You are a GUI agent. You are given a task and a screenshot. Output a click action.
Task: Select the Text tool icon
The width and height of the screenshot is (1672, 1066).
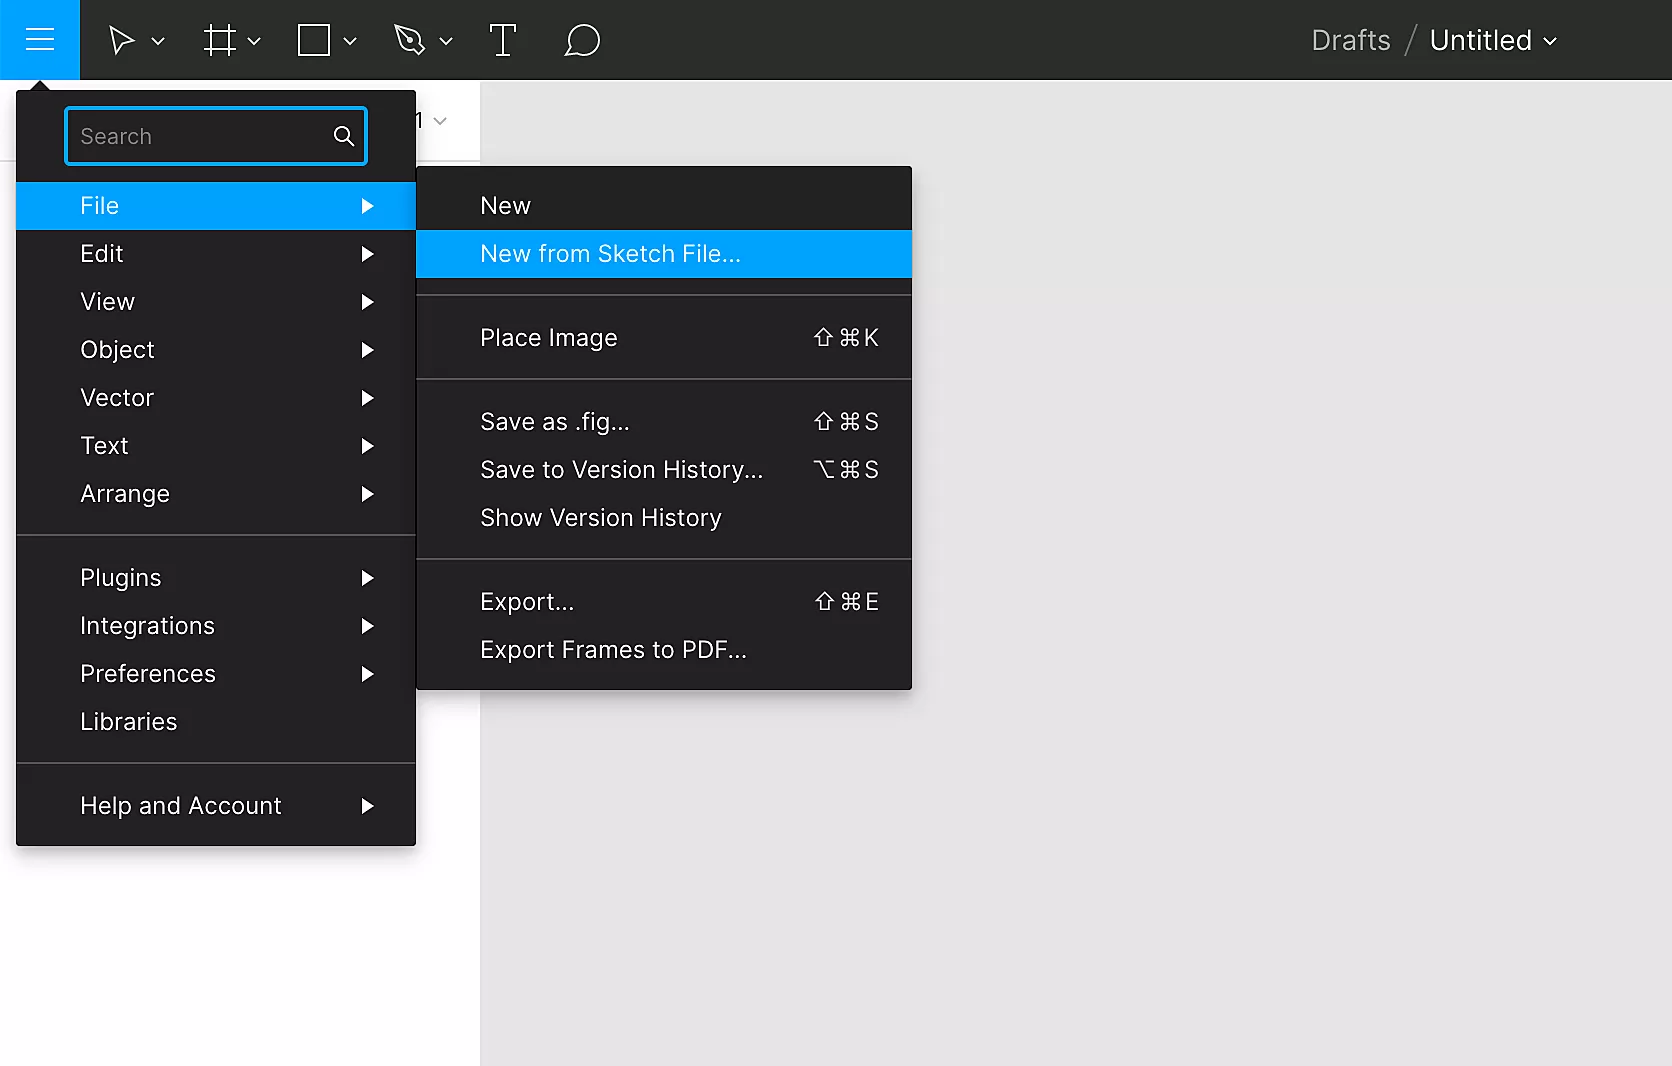502,41
